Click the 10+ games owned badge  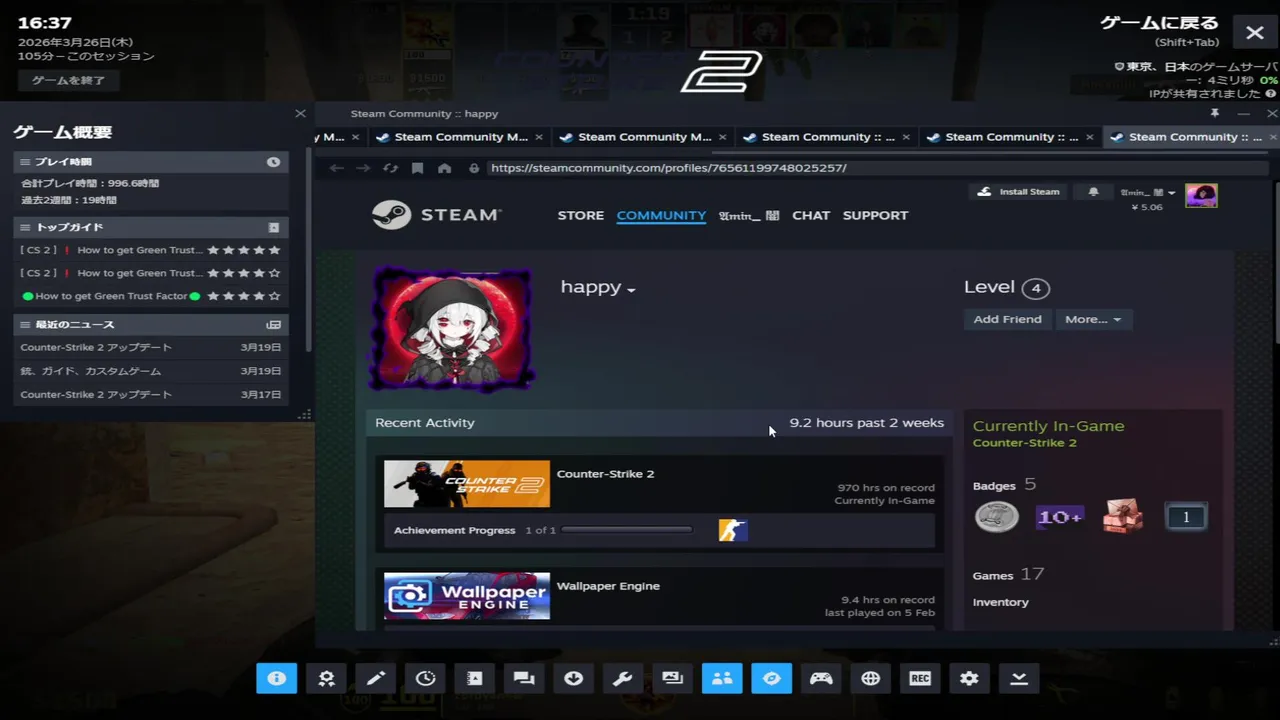[x=1059, y=517]
